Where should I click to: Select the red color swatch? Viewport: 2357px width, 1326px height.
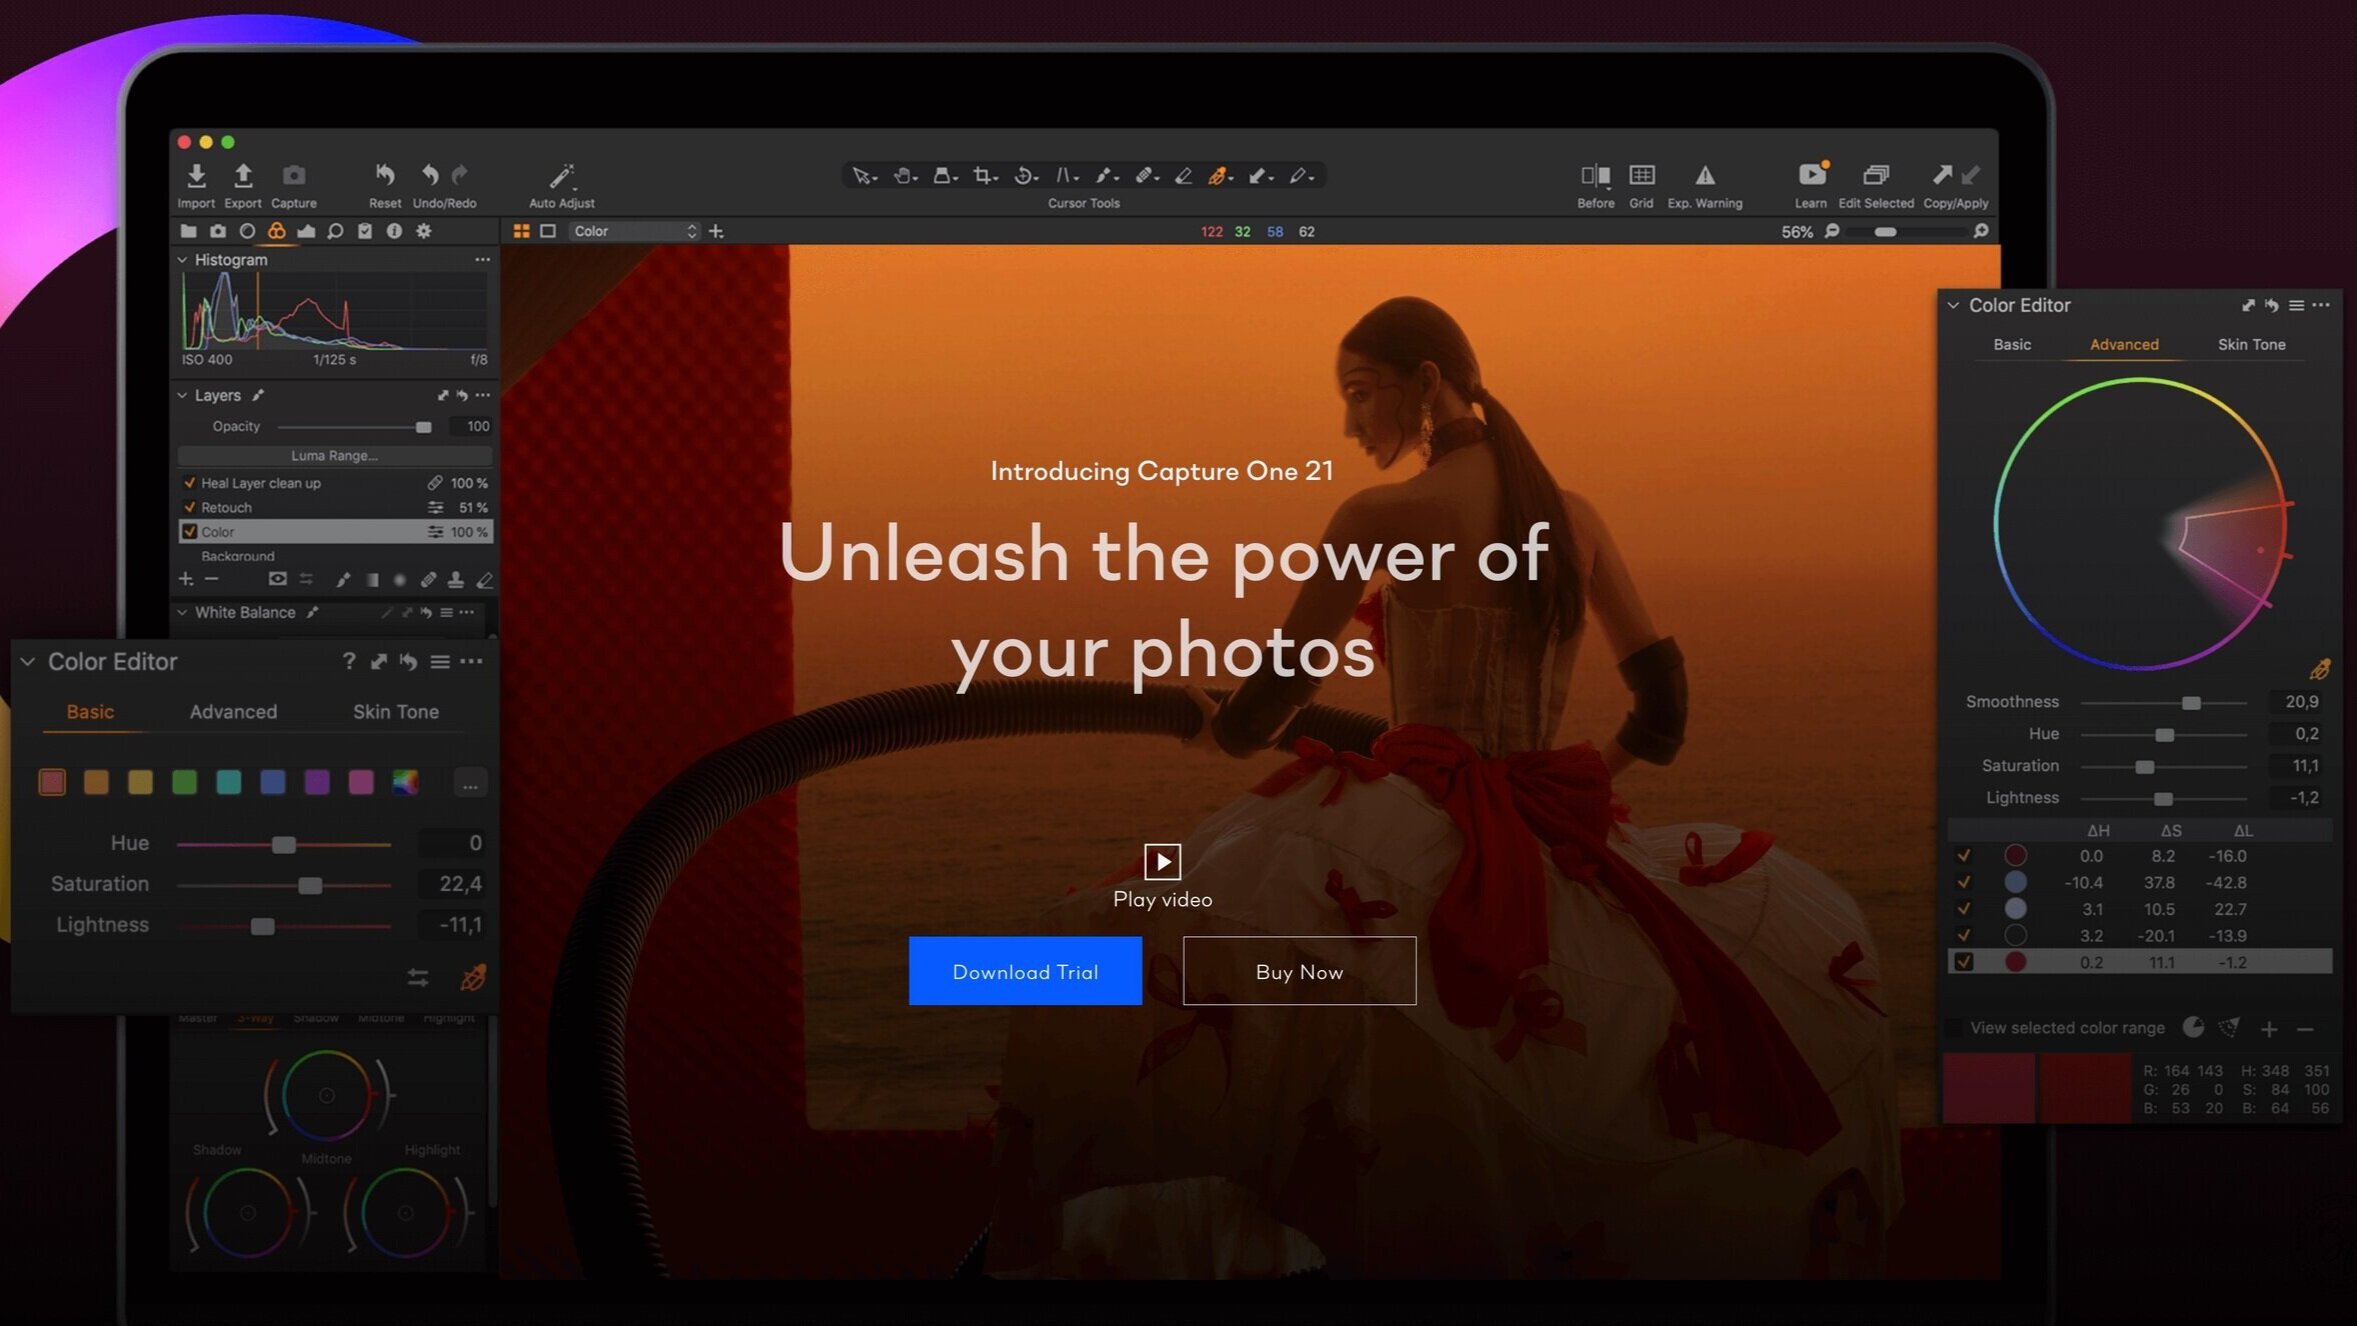[52, 782]
